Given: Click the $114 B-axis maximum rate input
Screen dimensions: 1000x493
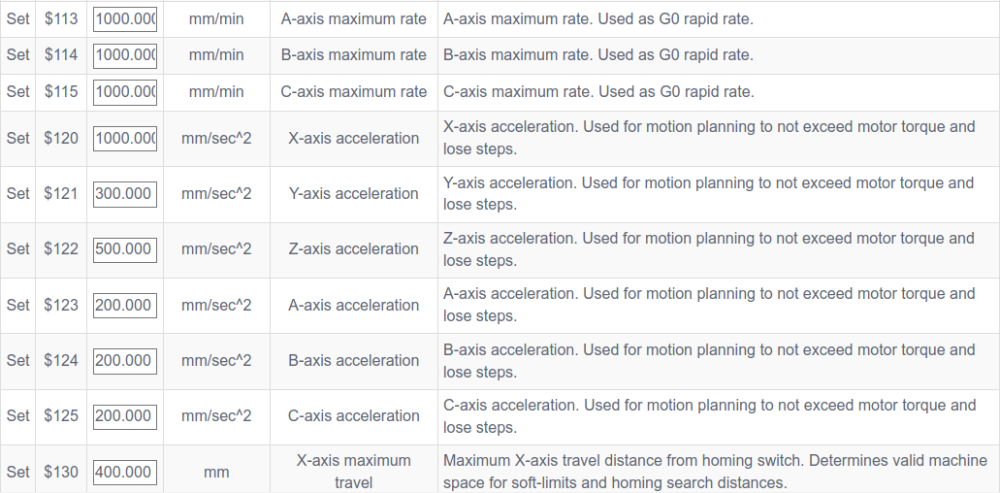Looking at the screenshot, I should pos(125,55).
